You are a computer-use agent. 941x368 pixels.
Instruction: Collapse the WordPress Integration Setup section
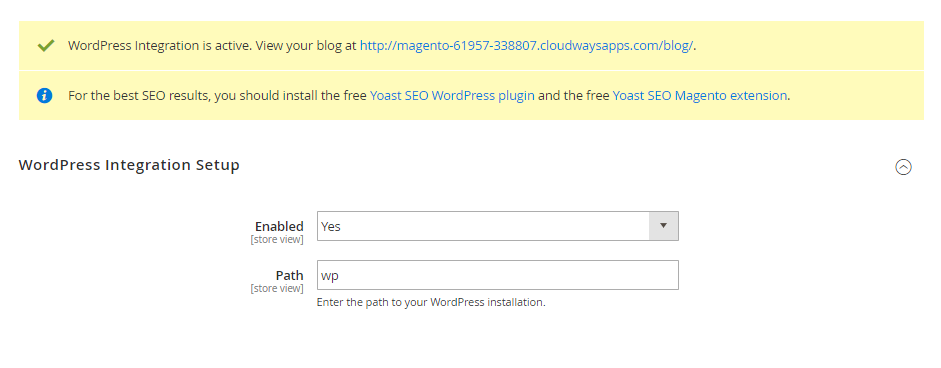pos(903,167)
